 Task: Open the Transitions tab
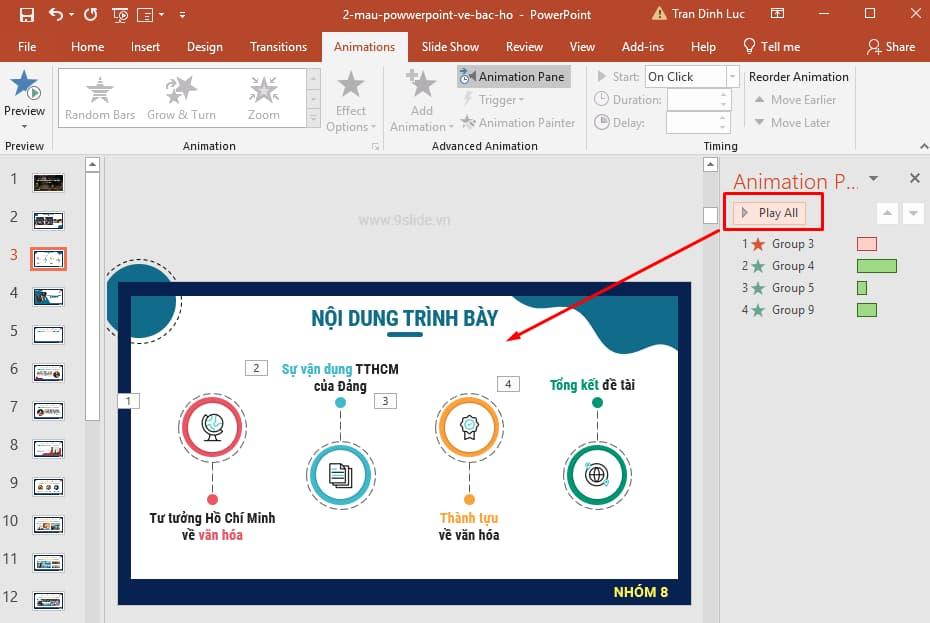pos(278,46)
